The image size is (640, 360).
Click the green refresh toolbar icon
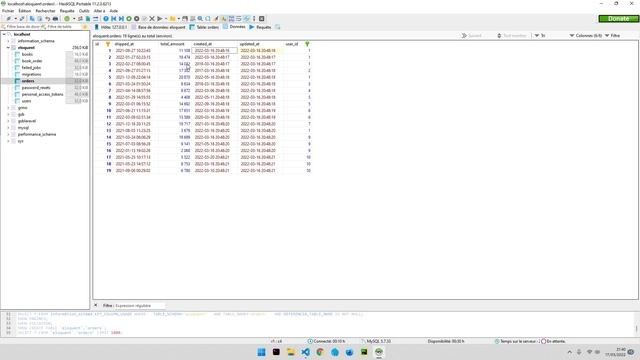(67, 19)
